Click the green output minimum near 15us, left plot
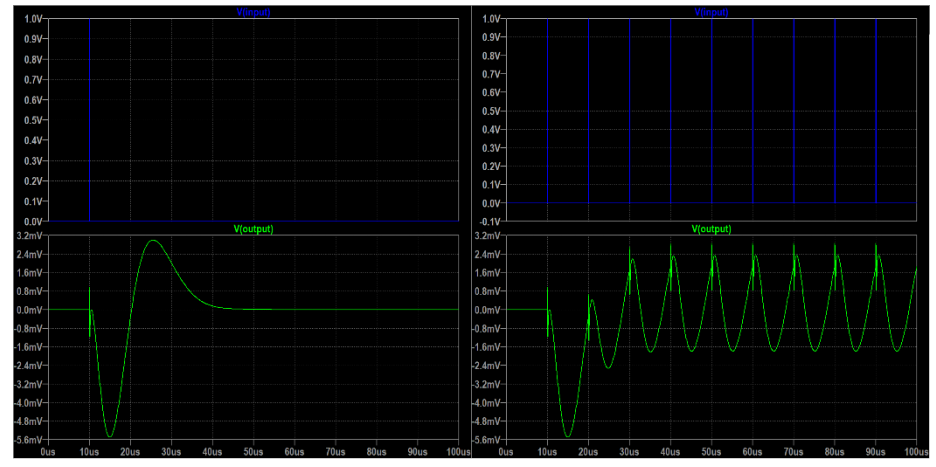This screenshot has width=936, height=467. tap(110, 436)
